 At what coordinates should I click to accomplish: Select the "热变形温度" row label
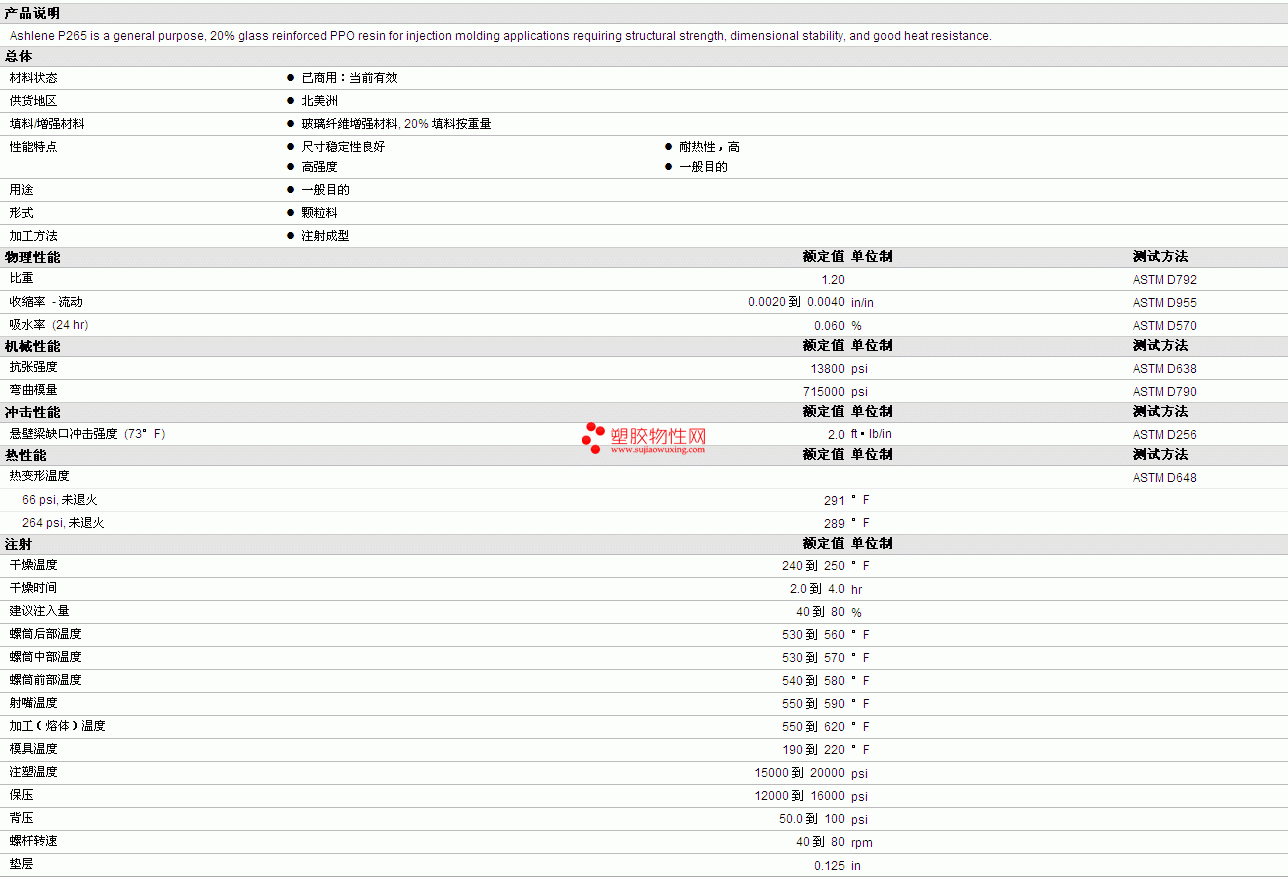40,477
